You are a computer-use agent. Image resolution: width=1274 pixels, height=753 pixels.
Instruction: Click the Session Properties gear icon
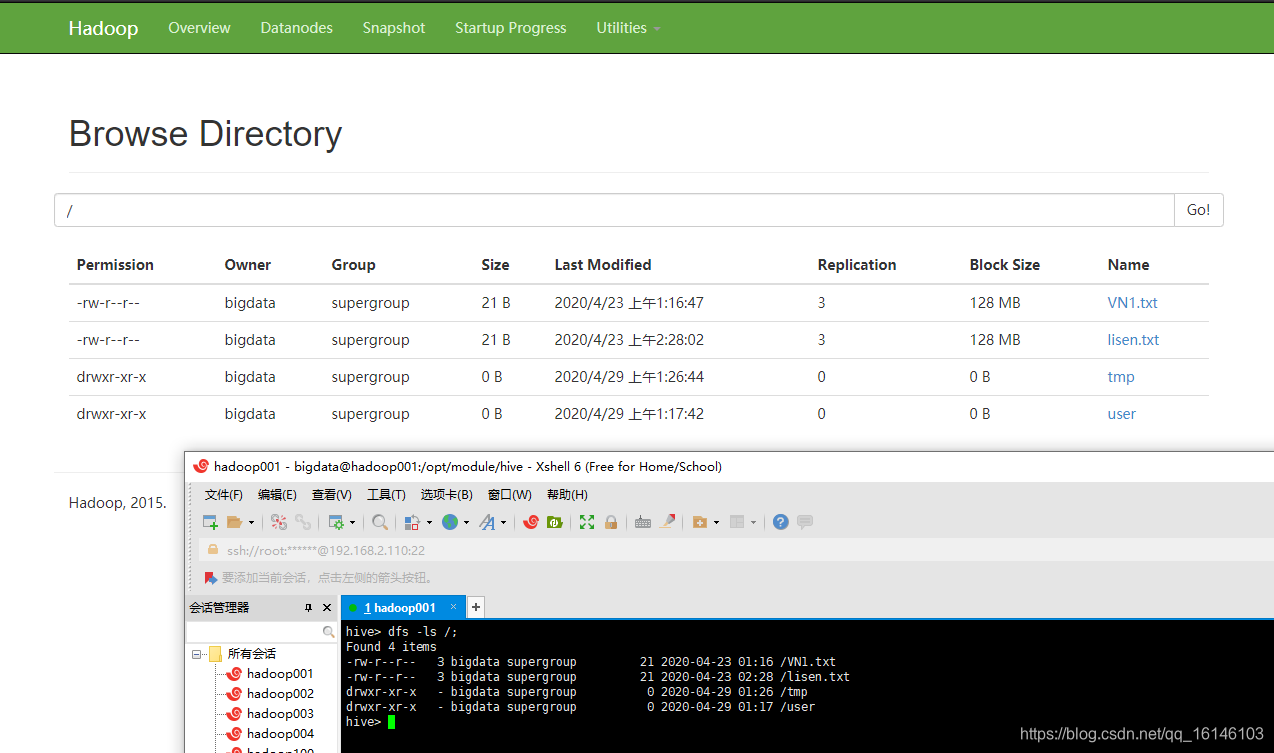coord(336,522)
